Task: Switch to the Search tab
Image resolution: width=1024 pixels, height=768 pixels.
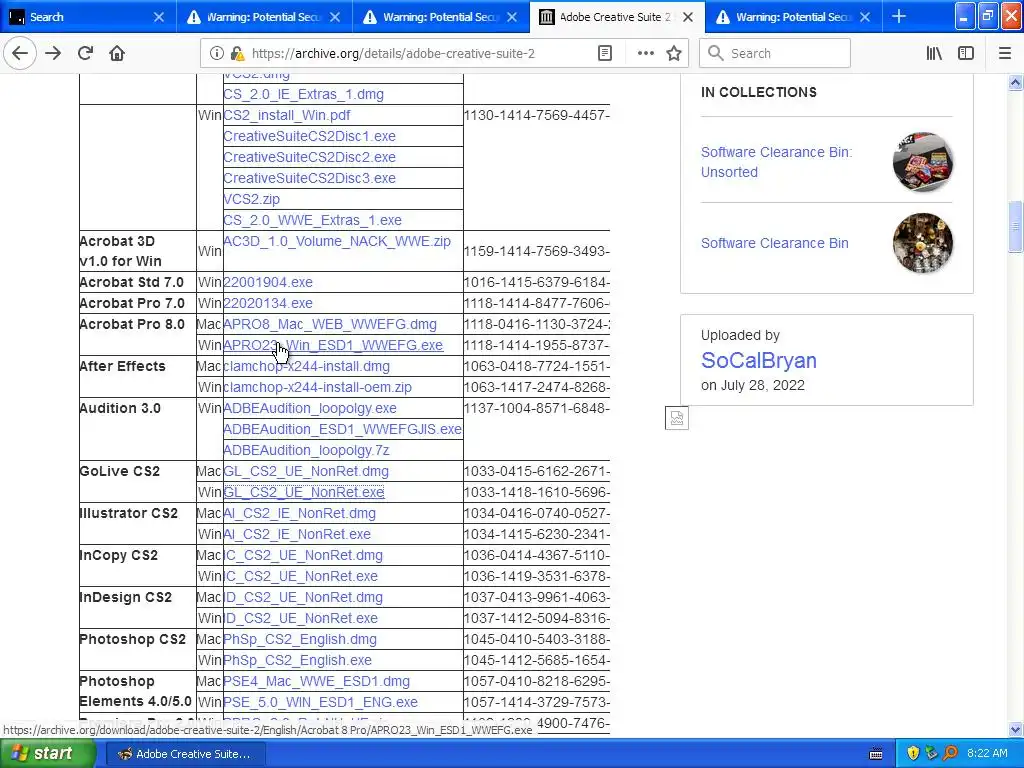Action: point(88,16)
